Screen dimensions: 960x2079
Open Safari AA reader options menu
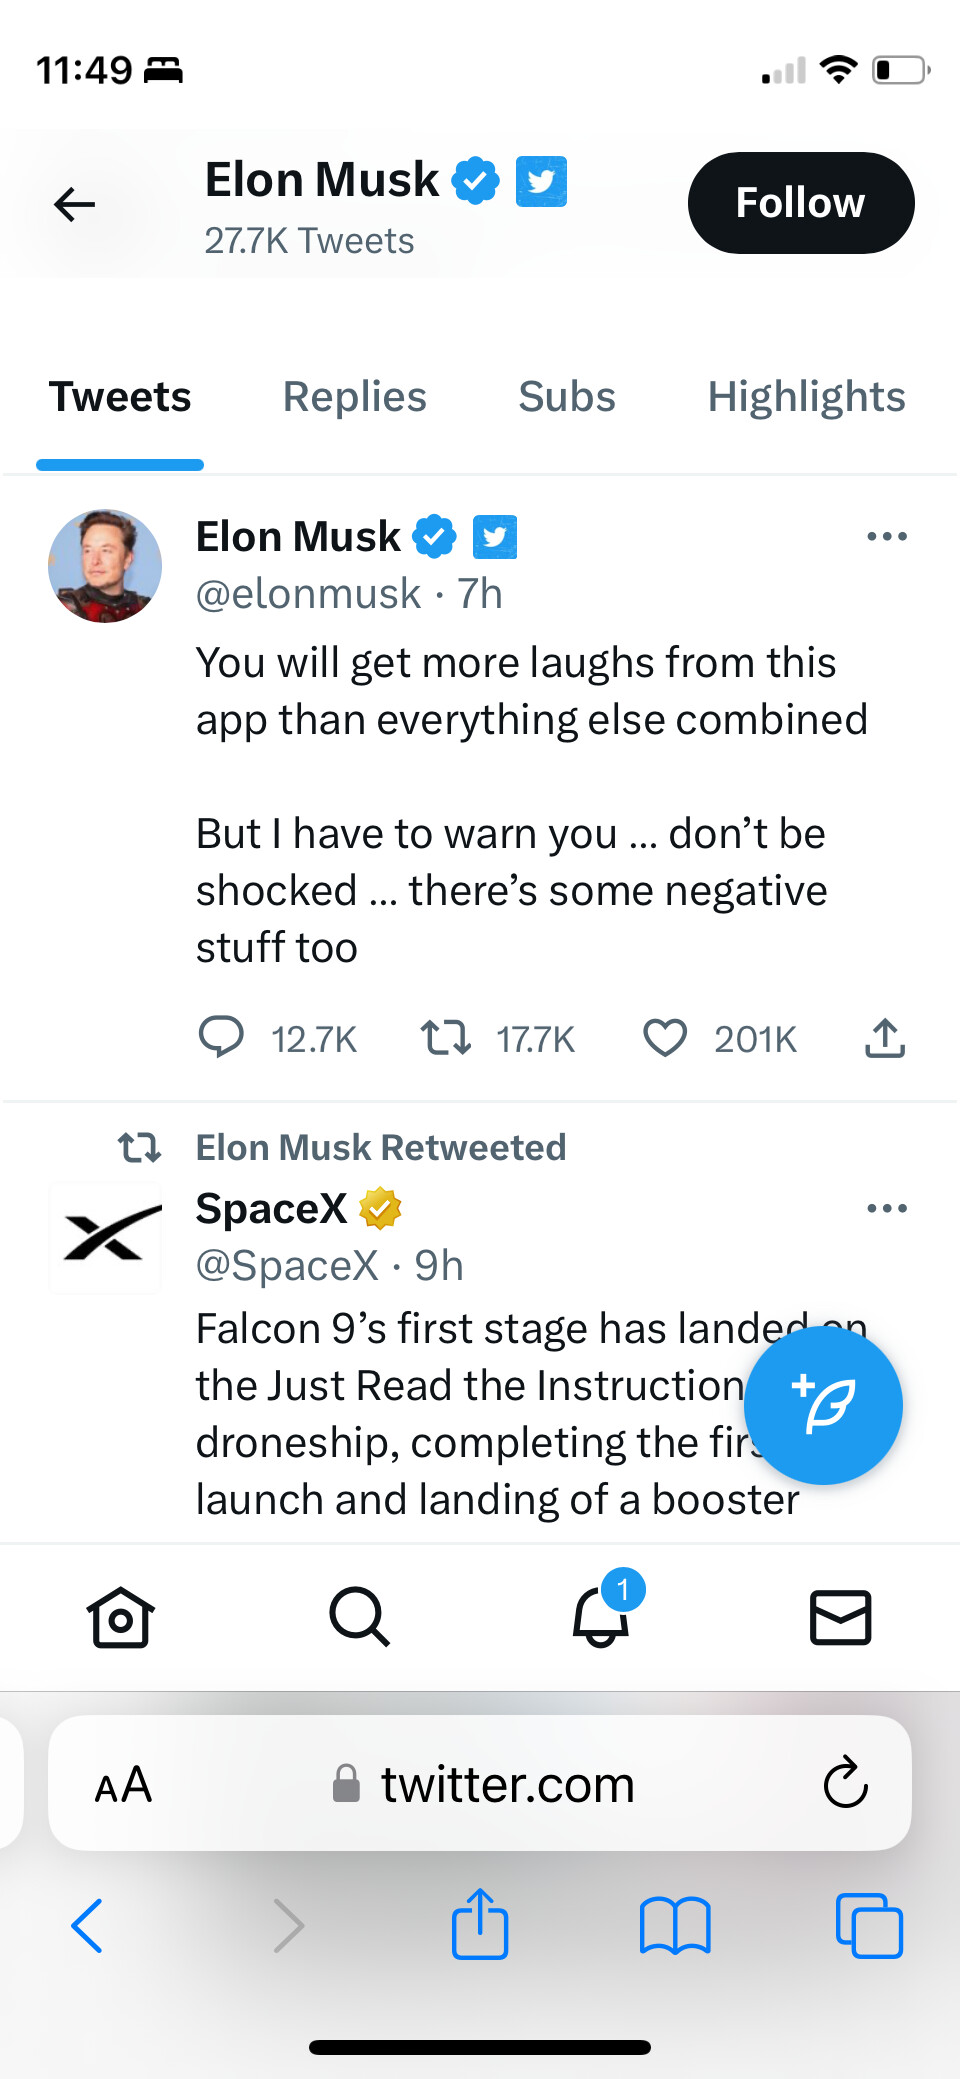(x=124, y=1785)
